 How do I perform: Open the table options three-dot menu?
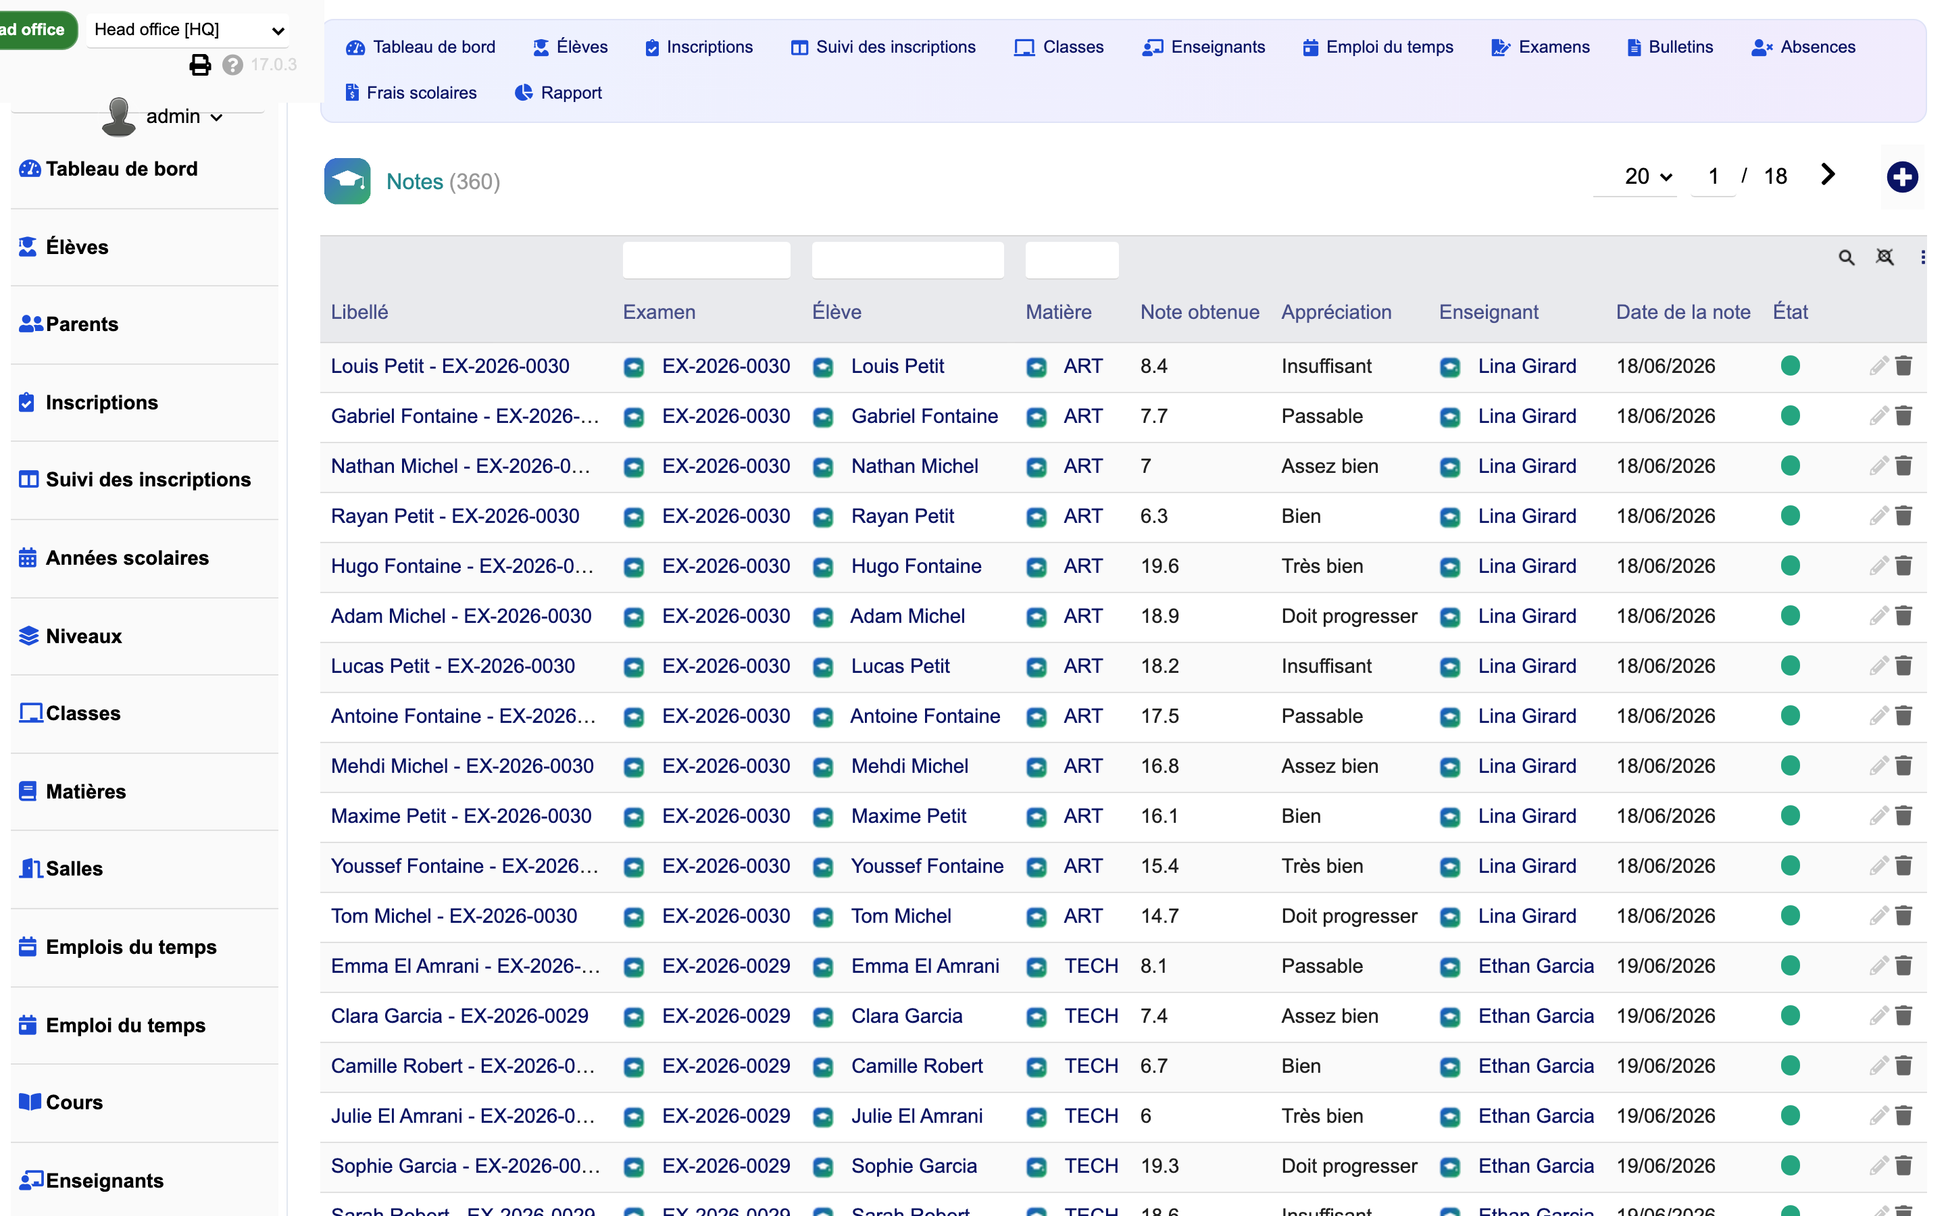(1923, 258)
